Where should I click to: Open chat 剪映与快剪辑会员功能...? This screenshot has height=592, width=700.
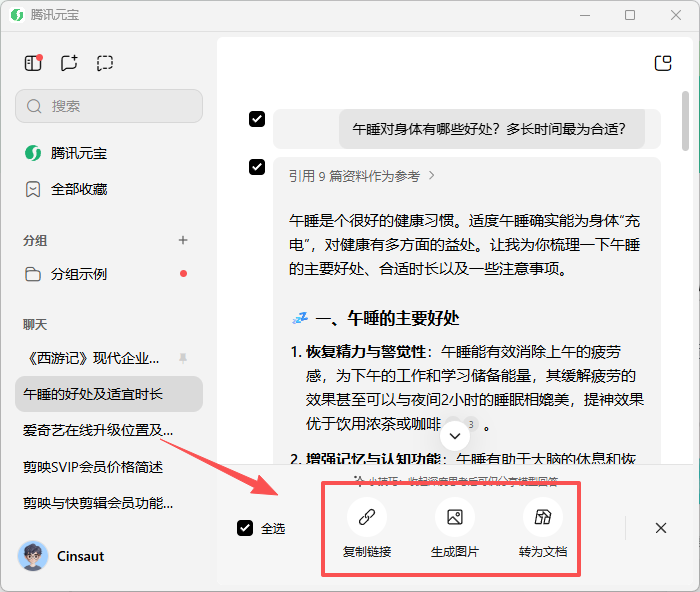click(109, 504)
